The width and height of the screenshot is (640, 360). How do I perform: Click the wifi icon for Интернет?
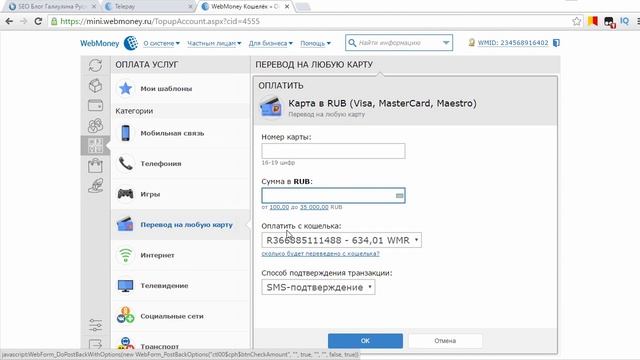point(125,255)
